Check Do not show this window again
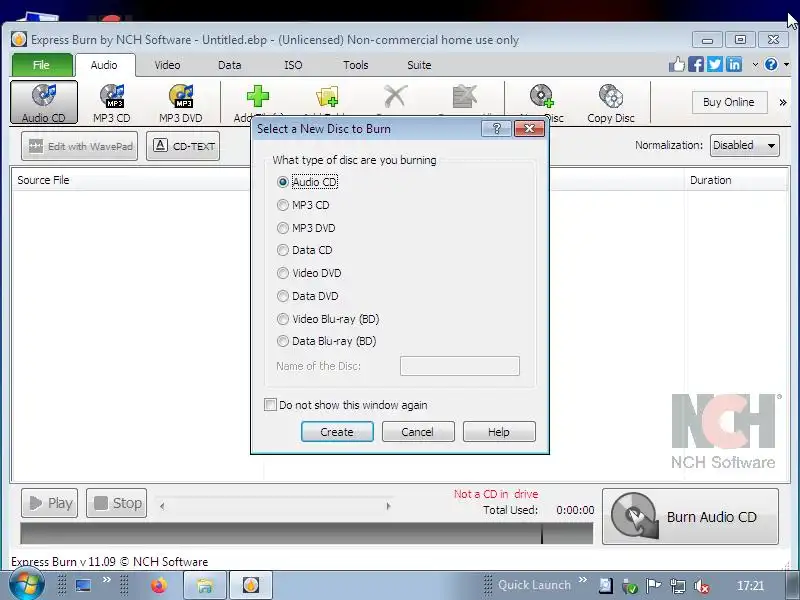The height and width of the screenshot is (600, 800). click(x=270, y=405)
